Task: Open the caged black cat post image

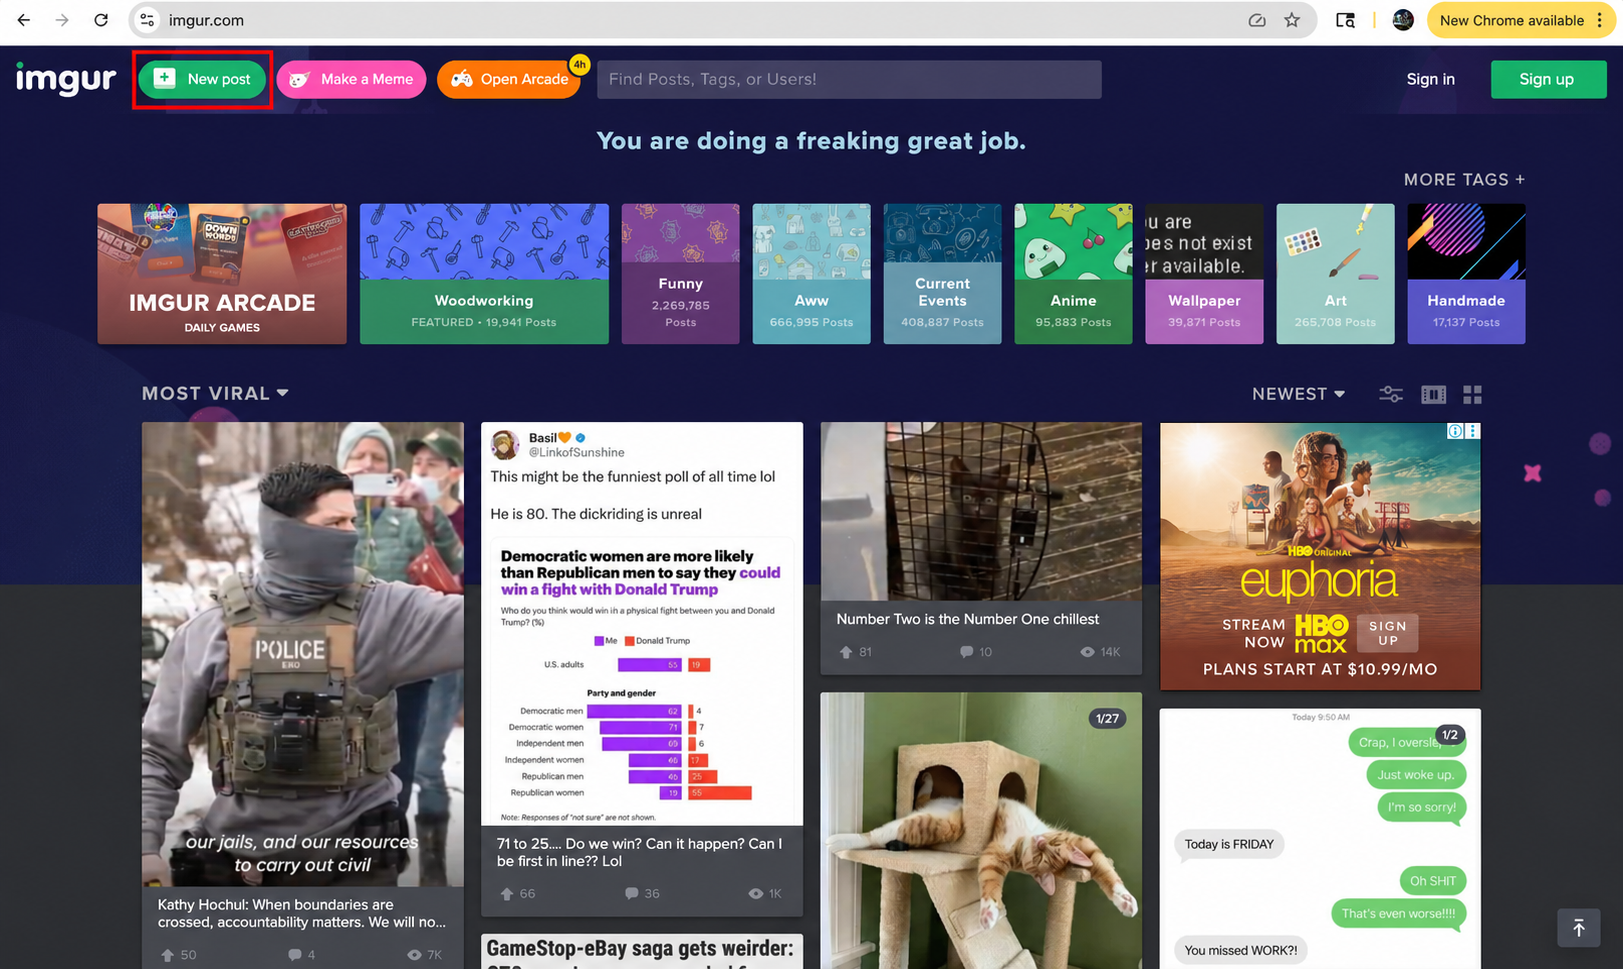Action: pos(981,511)
